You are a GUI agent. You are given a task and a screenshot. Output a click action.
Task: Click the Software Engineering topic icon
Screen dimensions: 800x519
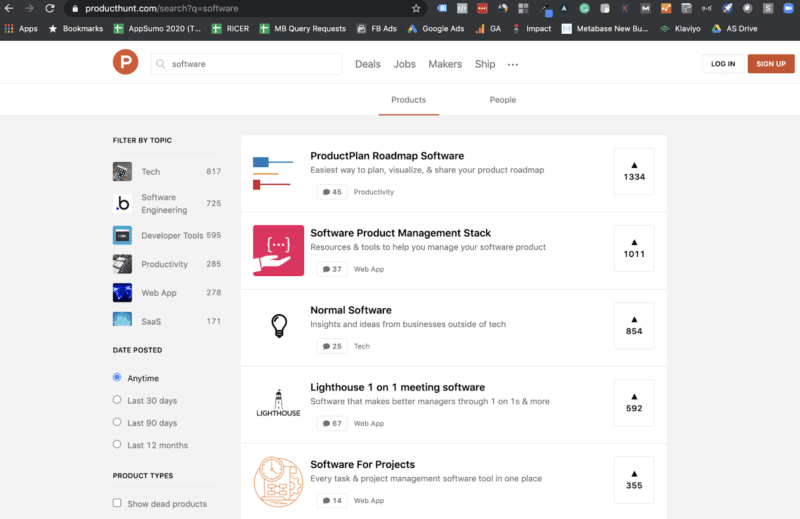click(122, 203)
